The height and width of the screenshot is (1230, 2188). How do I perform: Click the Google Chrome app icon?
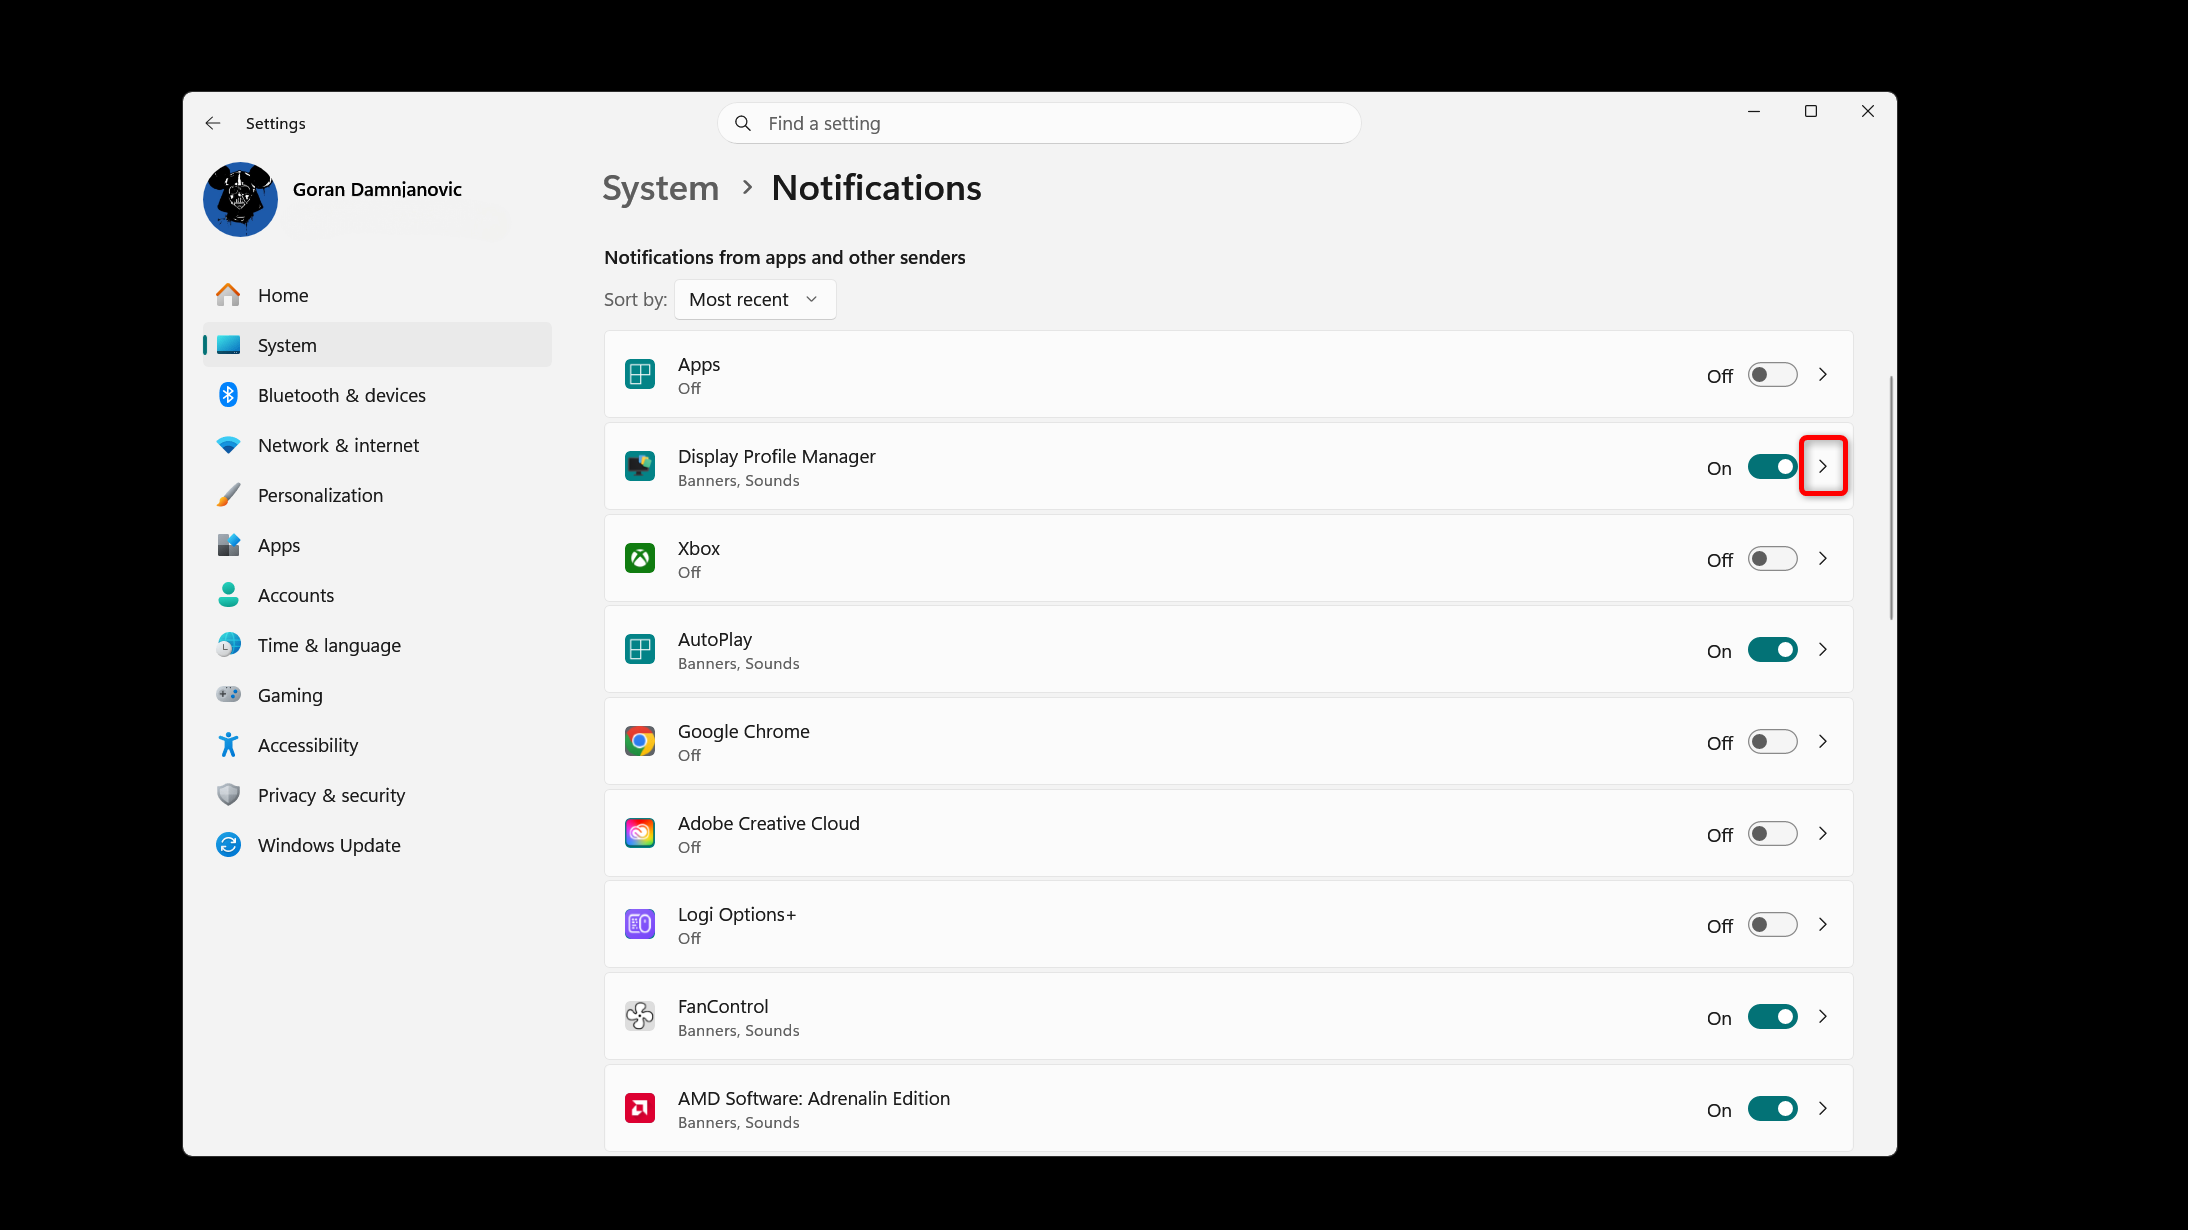[640, 741]
